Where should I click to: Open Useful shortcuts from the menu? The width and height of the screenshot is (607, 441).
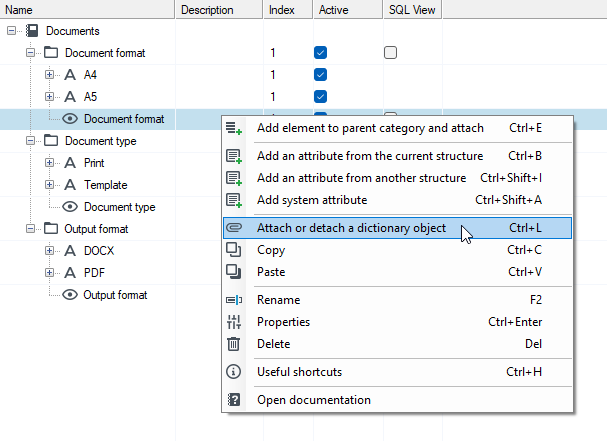coord(398,372)
